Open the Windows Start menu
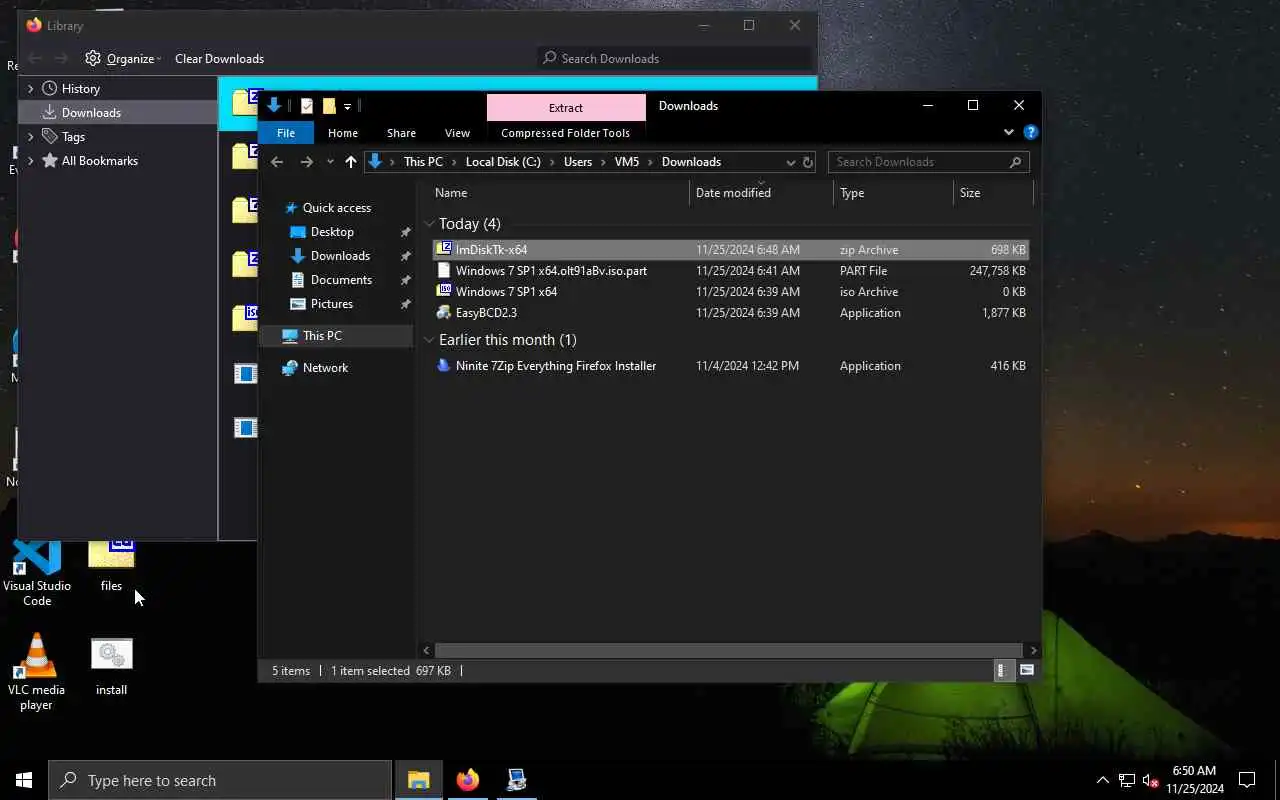Image resolution: width=1280 pixels, height=800 pixels. click(24, 780)
